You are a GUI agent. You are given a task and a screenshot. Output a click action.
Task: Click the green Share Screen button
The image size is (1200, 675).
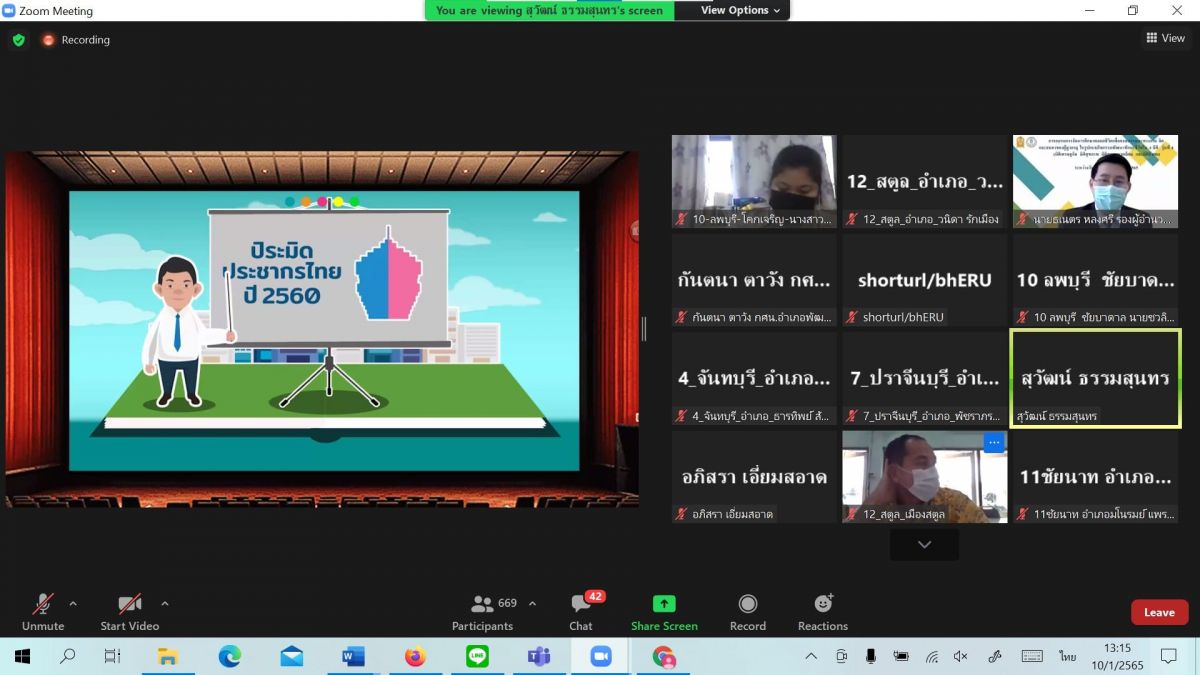point(664,612)
